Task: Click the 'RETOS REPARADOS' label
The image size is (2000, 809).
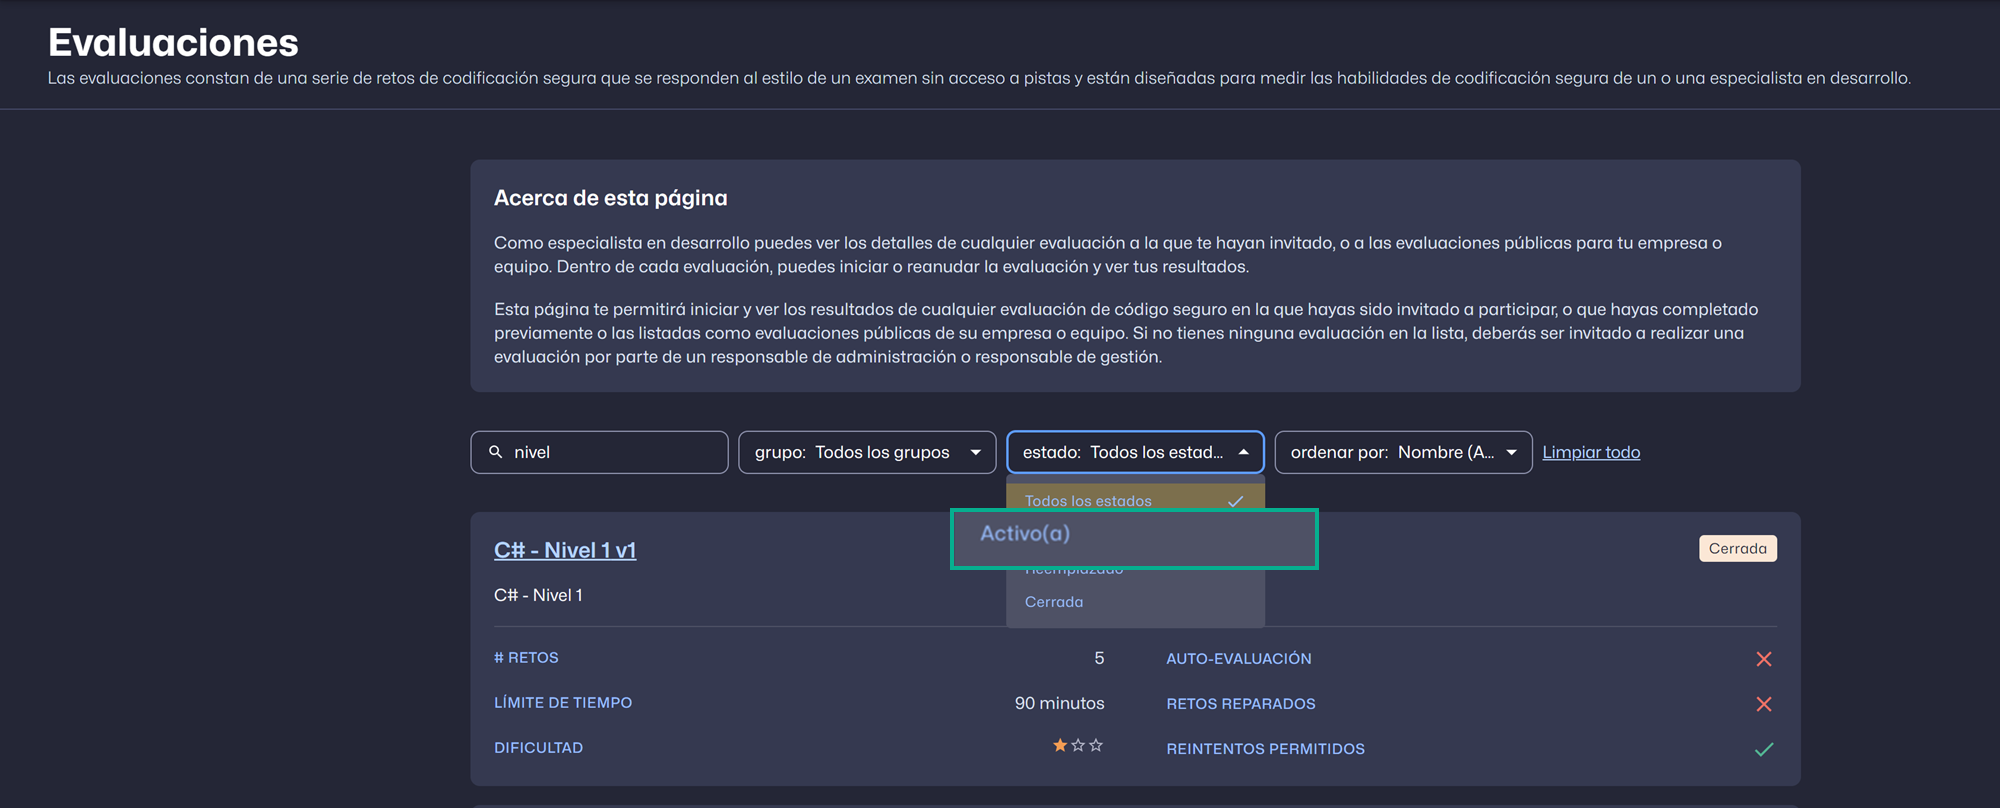Action: [1240, 704]
